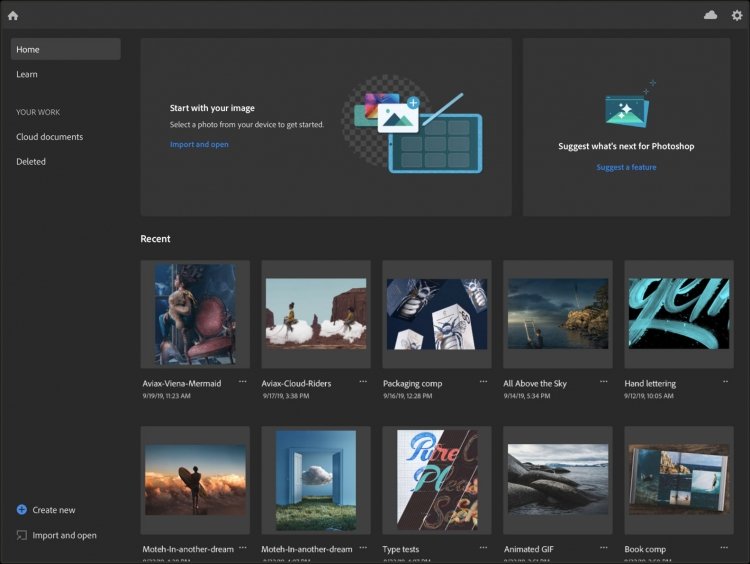Open the settings gear icon
Viewport: 750px width, 564px height.
(737, 15)
